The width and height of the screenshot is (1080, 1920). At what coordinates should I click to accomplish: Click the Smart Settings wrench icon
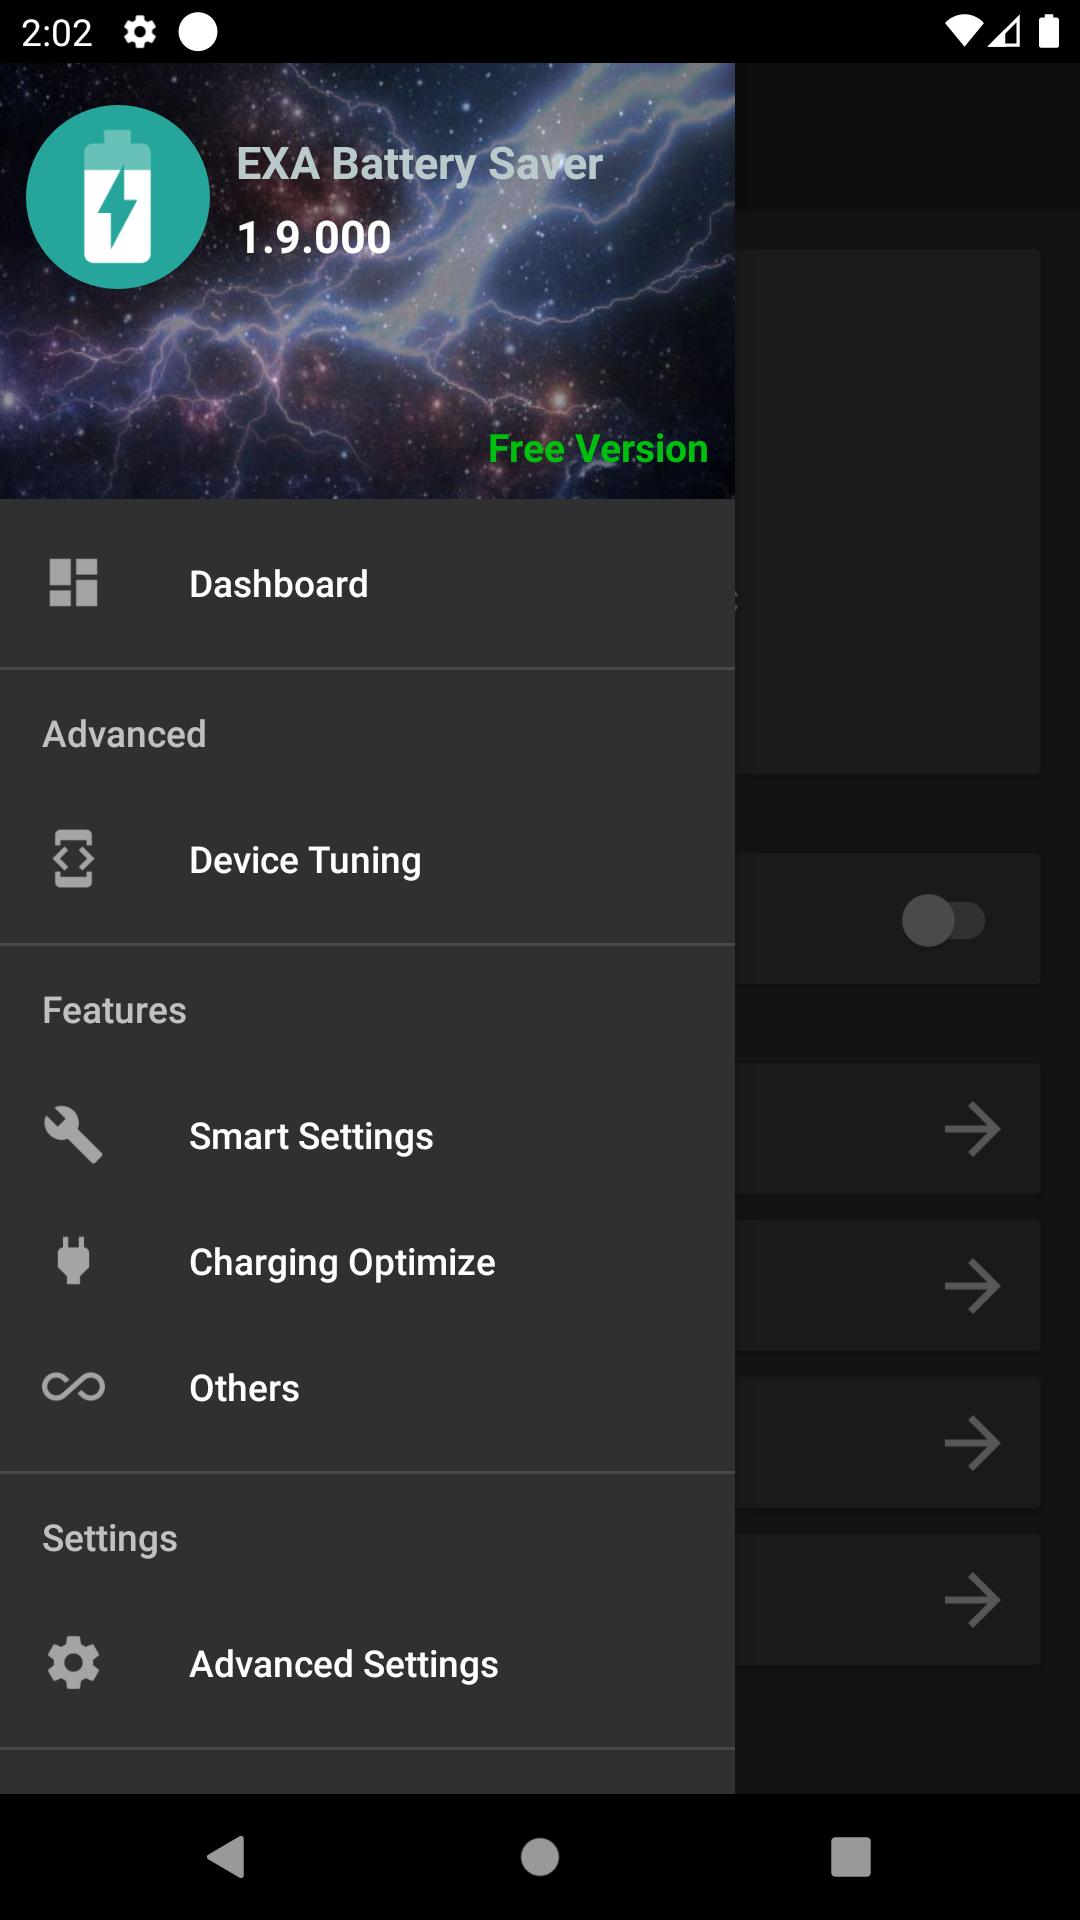click(73, 1135)
